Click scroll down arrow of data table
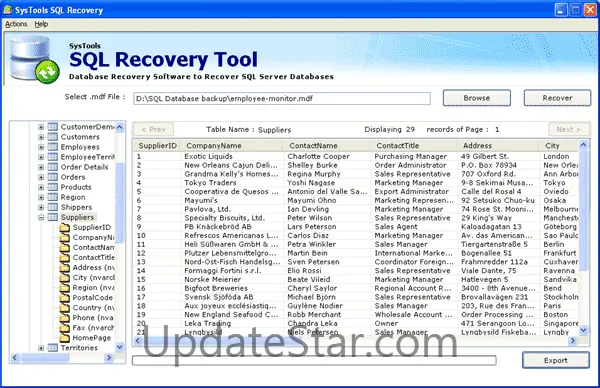This screenshot has height=388, width=600. [x=583, y=330]
